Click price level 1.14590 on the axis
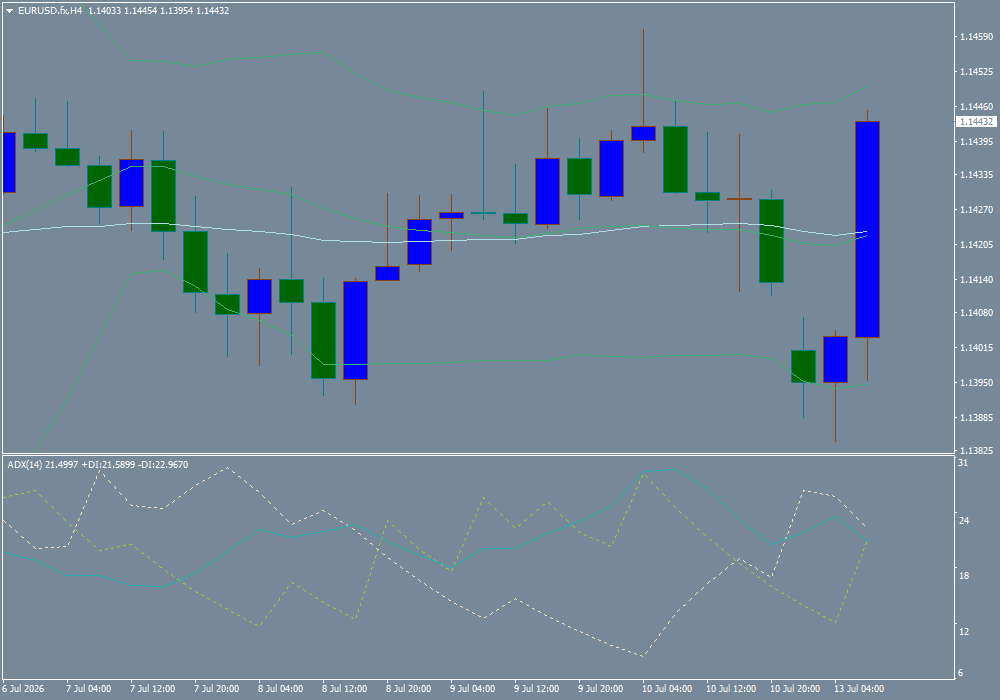 click(976, 37)
